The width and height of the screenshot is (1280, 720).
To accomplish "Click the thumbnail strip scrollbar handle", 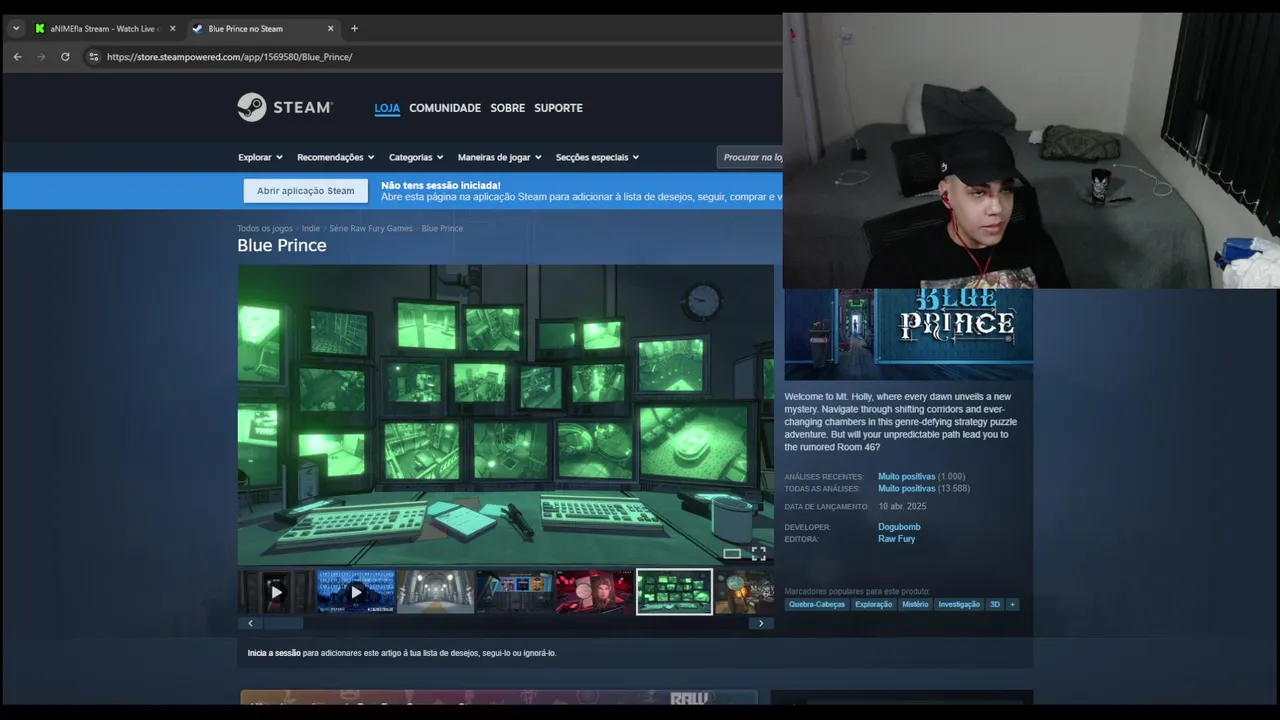I will tap(283, 623).
